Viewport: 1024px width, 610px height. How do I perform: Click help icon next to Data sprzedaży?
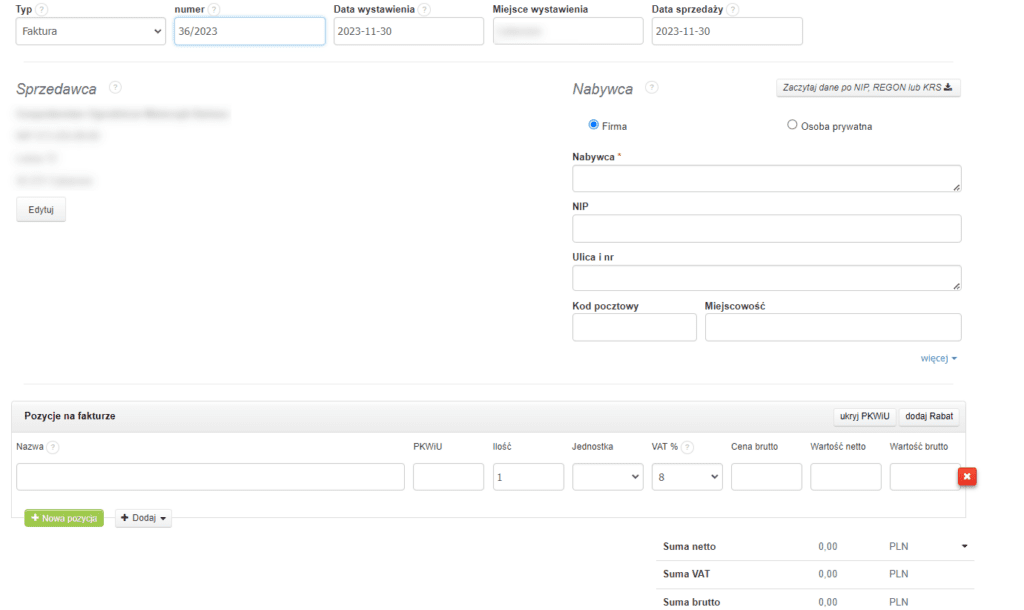733,9
